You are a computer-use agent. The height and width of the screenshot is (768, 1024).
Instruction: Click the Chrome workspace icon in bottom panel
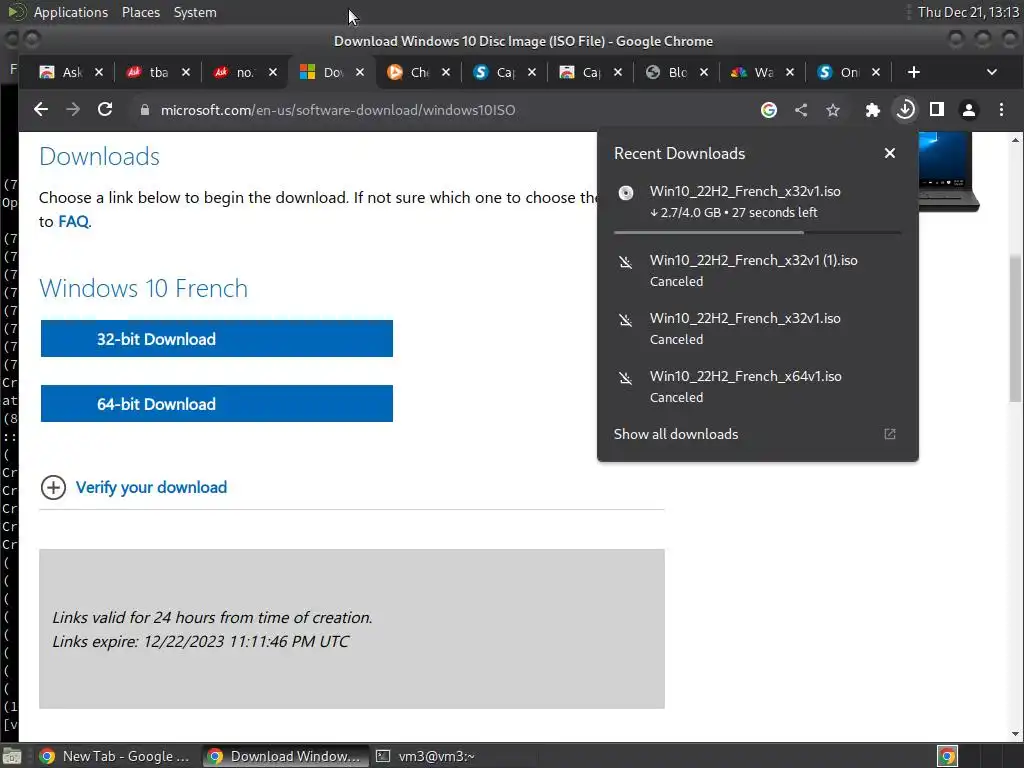(947, 756)
